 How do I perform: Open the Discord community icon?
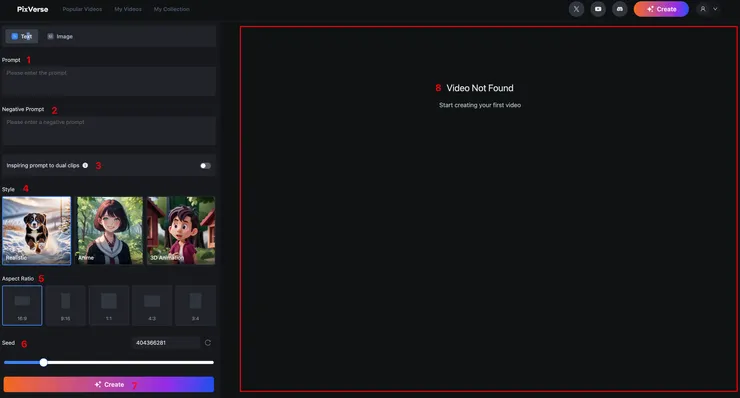620,9
